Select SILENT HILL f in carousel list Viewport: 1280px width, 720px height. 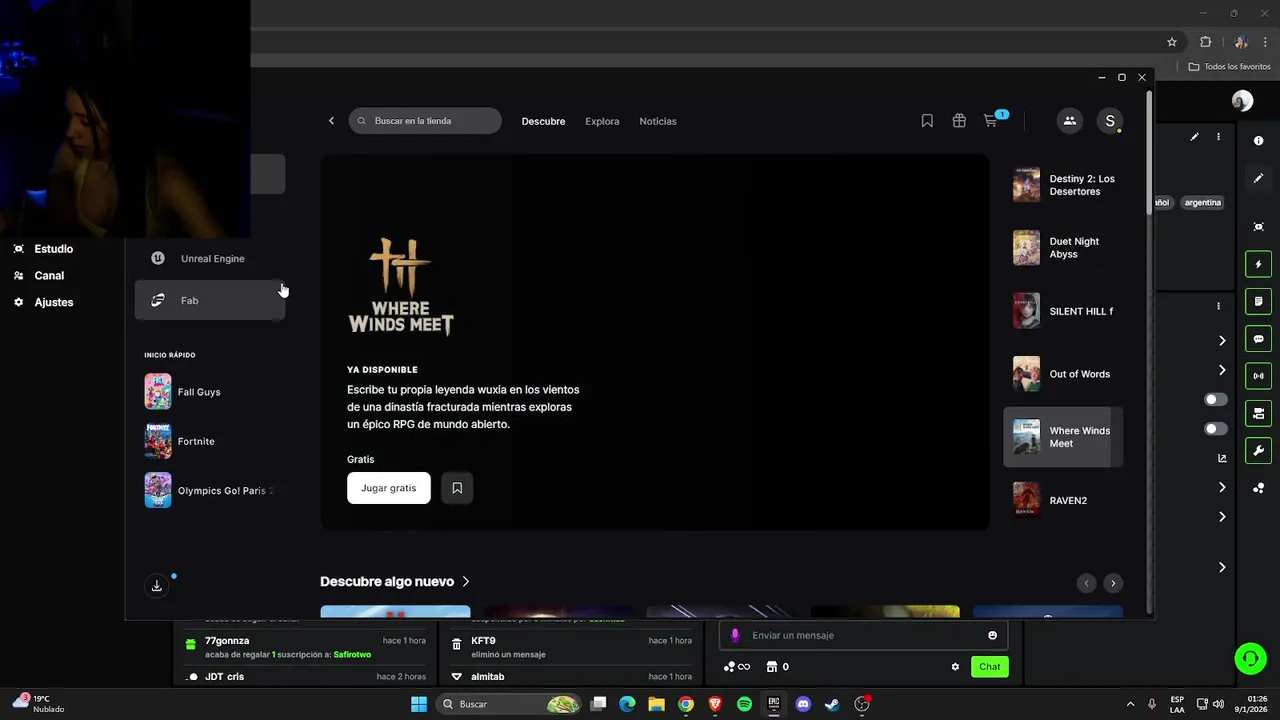[1063, 311]
